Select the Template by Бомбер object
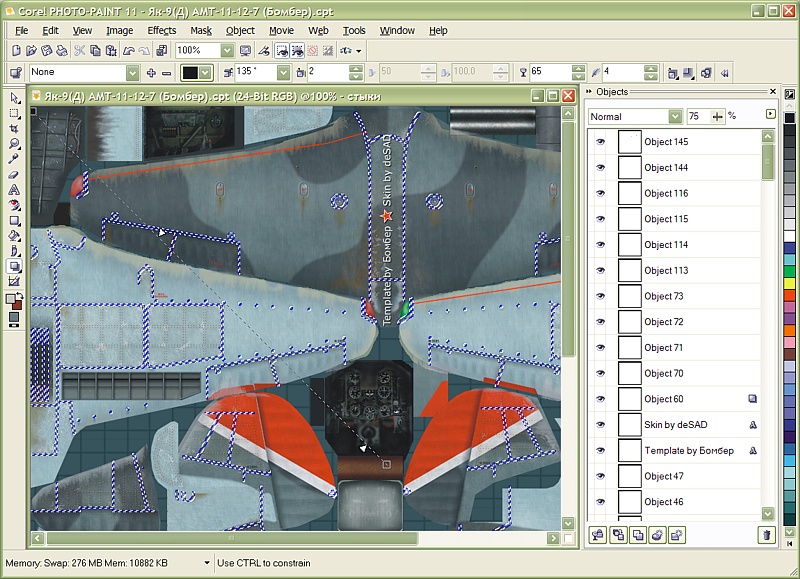This screenshot has width=800, height=579. tap(689, 451)
